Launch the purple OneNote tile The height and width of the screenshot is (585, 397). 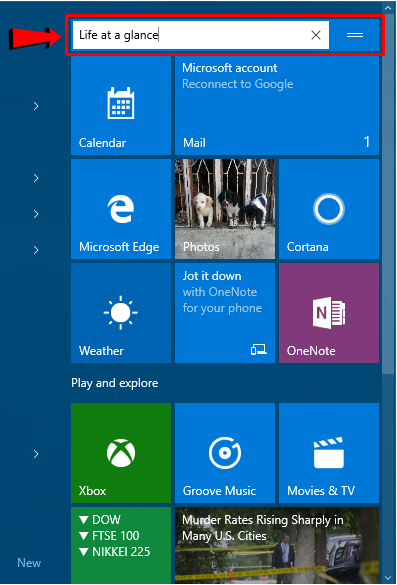(329, 313)
